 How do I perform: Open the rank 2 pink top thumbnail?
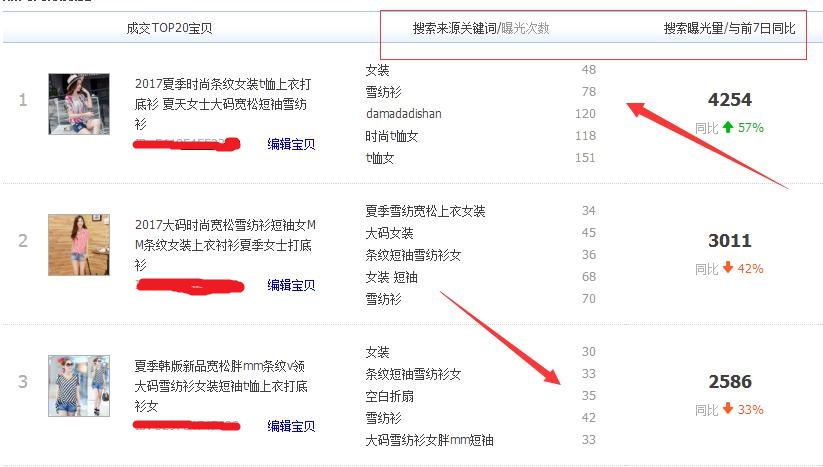pyautogui.click(x=79, y=244)
